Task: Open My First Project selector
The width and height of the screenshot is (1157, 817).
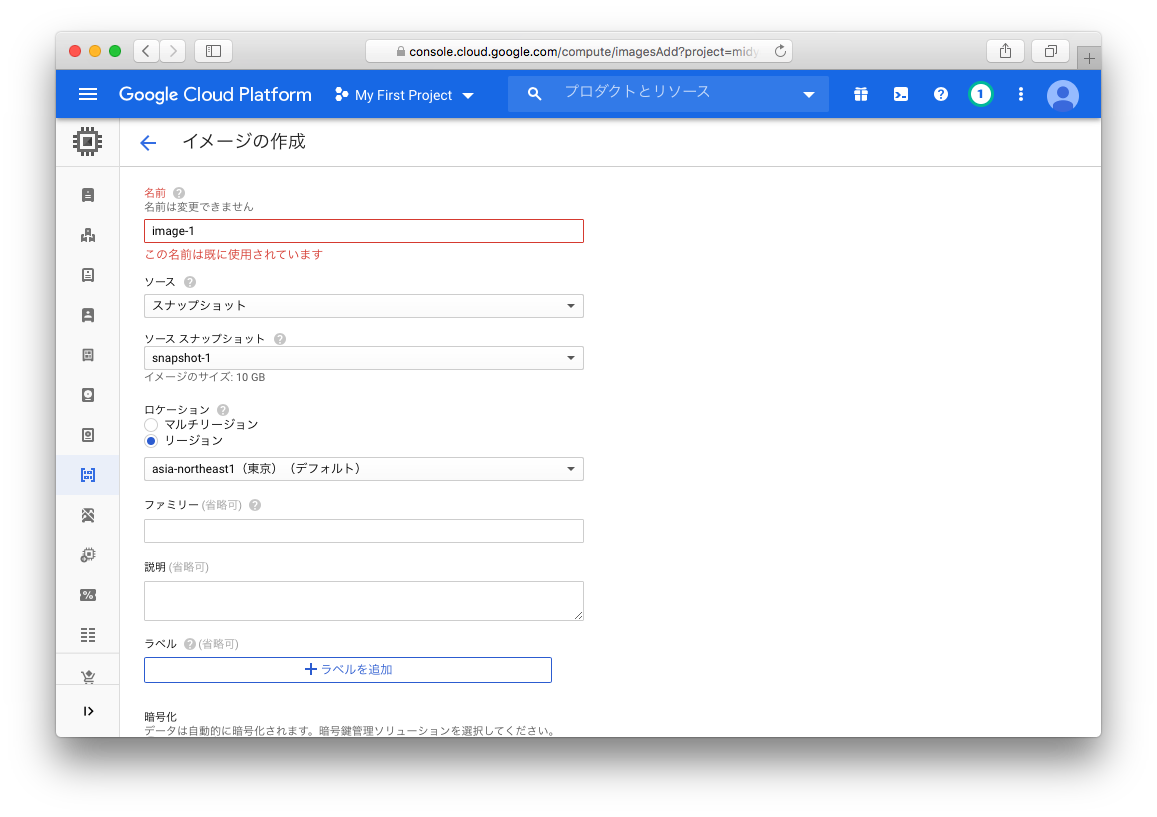Action: (x=404, y=95)
